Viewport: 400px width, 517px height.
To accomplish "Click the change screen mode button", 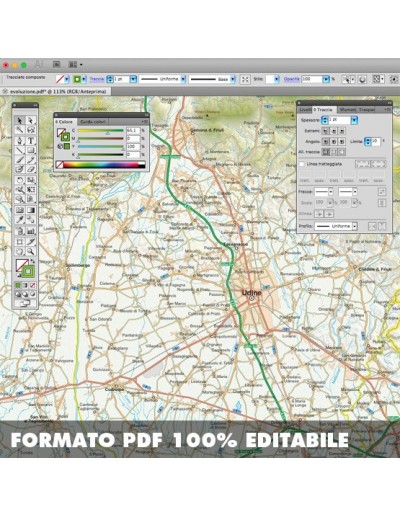I will [25, 304].
